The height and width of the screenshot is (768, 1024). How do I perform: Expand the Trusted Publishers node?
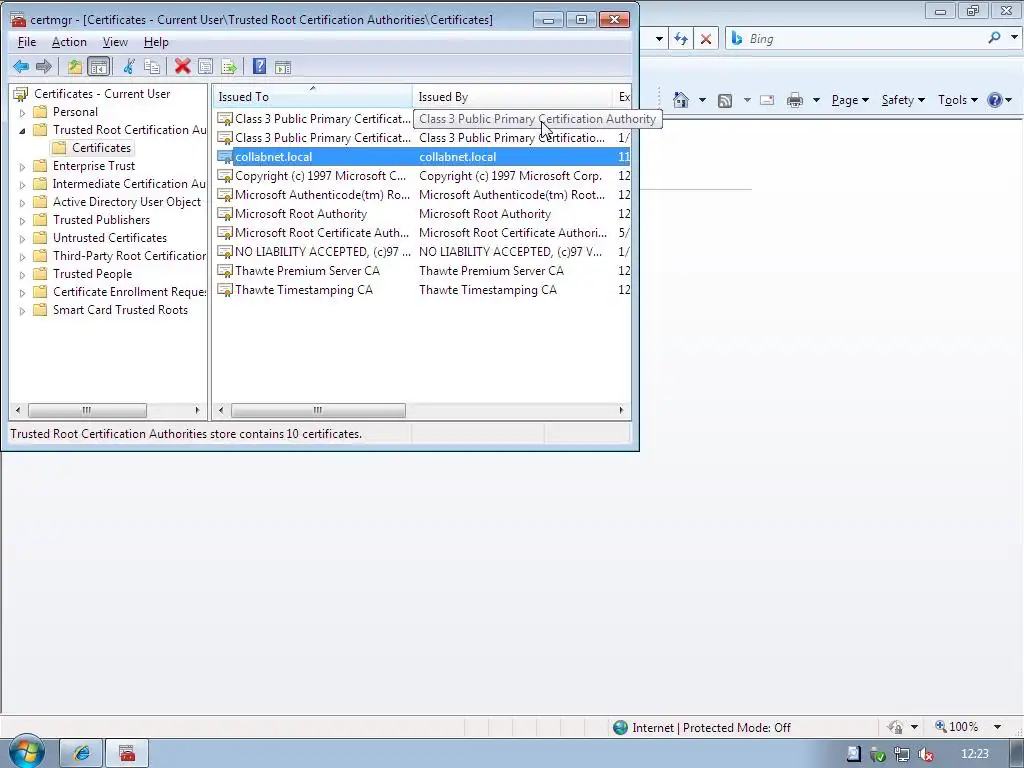pyautogui.click(x=22, y=221)
